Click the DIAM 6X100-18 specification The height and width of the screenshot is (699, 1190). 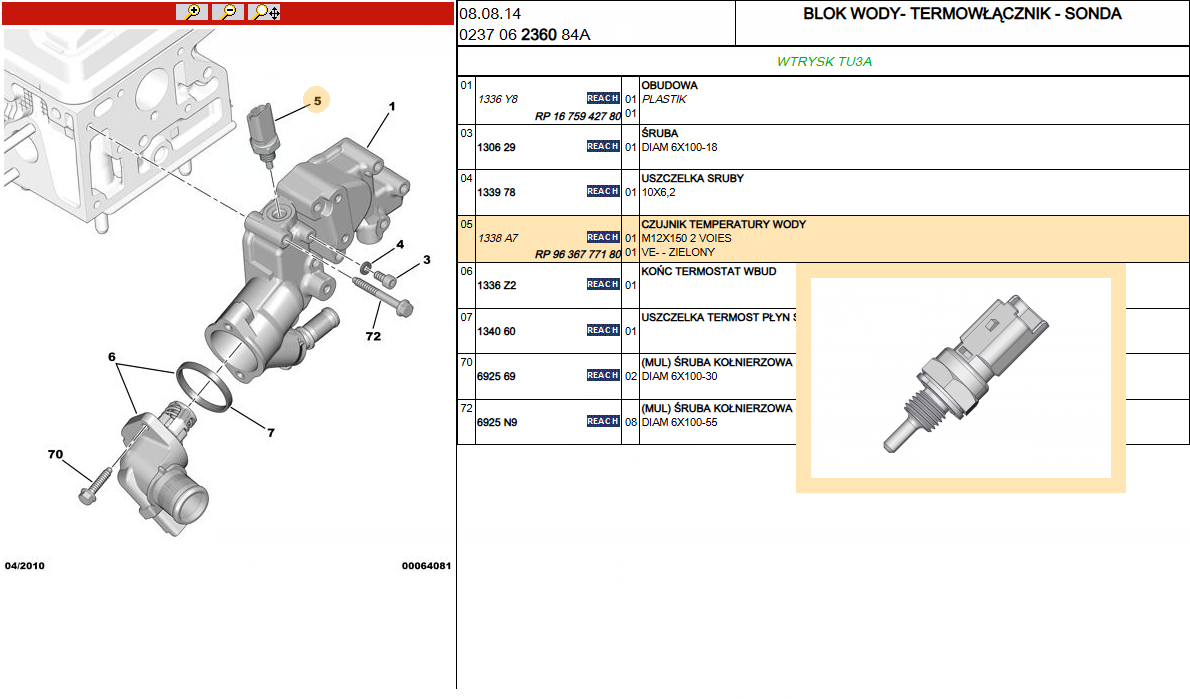point(679,147)
